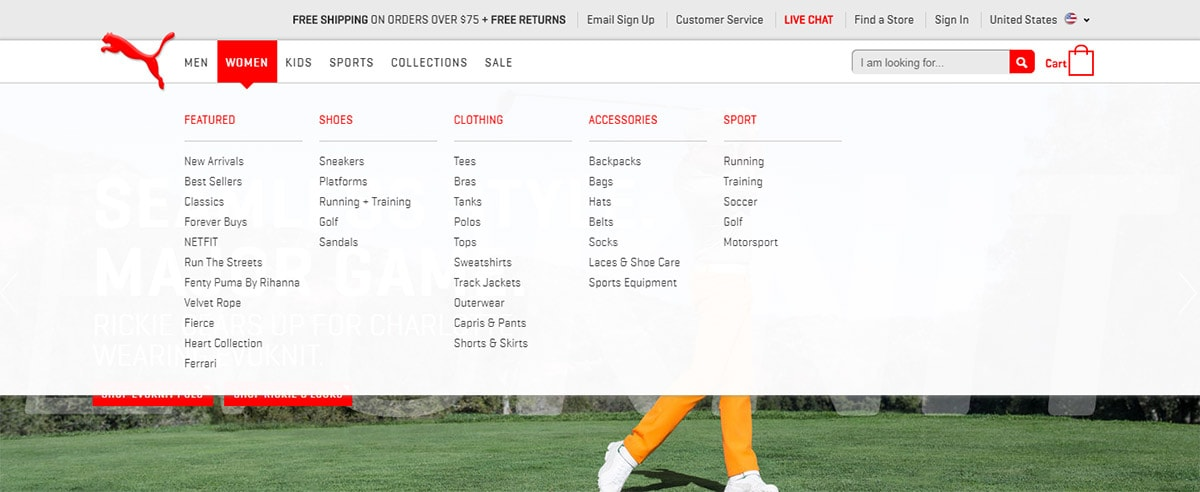Click Motorsport under Sport
Viewport: 1200px width, 492px height.
click(x=750, y=242)
